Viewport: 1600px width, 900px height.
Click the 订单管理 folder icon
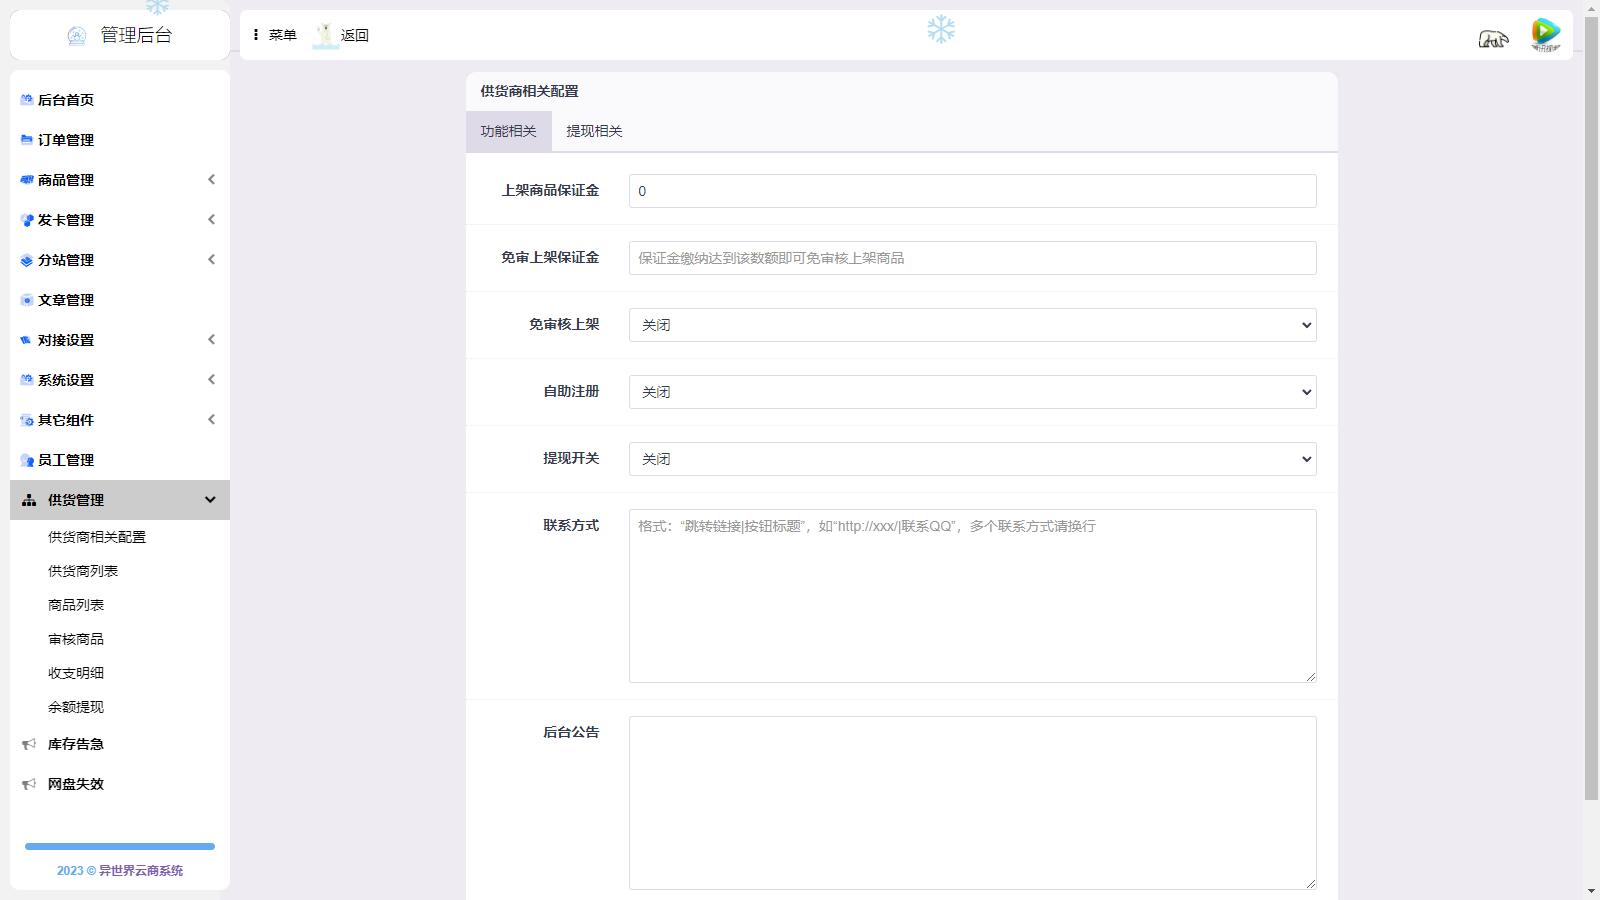(x=27, y=140)
